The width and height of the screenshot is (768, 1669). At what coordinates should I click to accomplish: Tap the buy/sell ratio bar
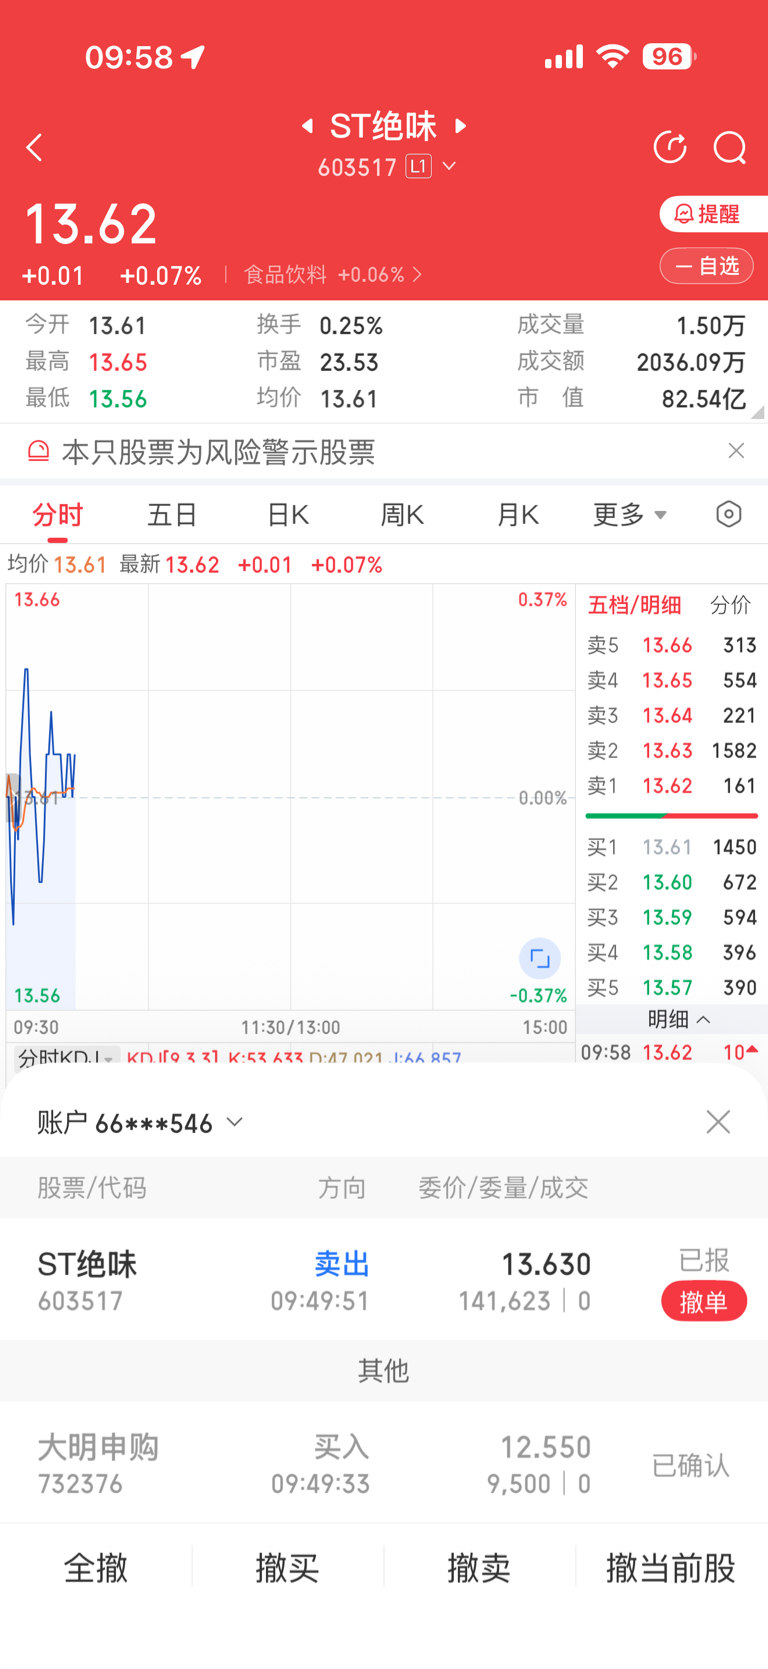672,816
